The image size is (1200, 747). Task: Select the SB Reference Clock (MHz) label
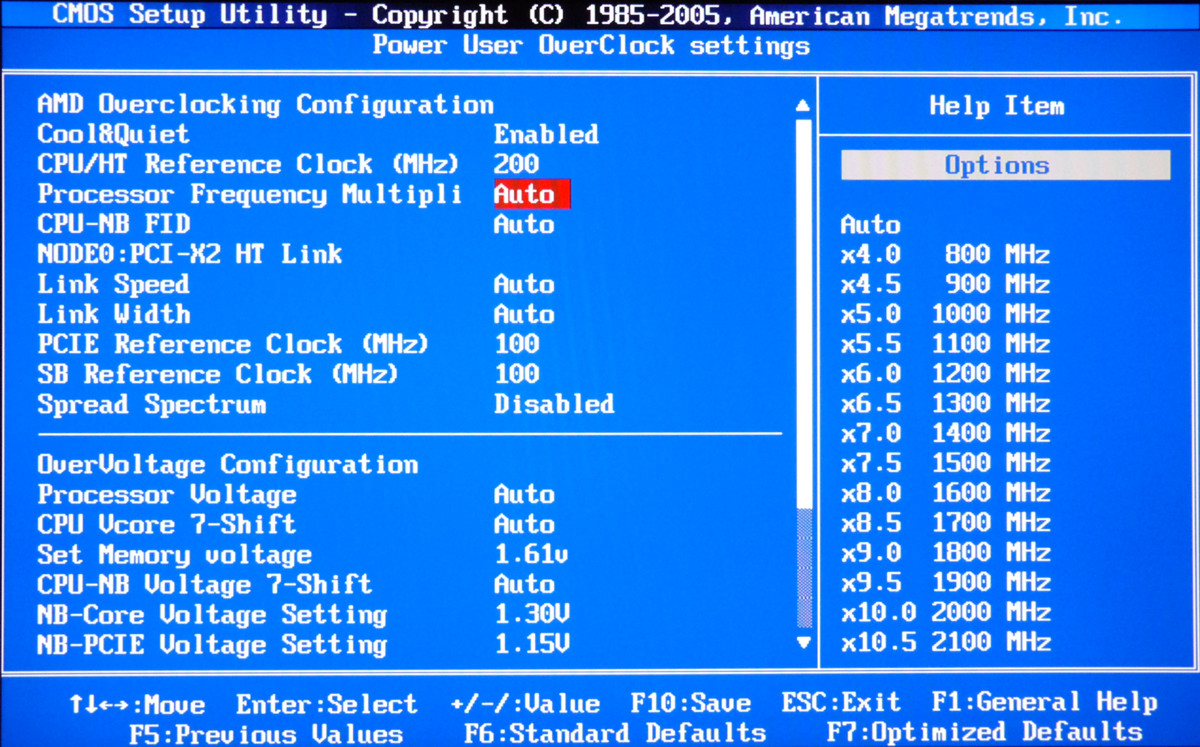tap(218, 375)
